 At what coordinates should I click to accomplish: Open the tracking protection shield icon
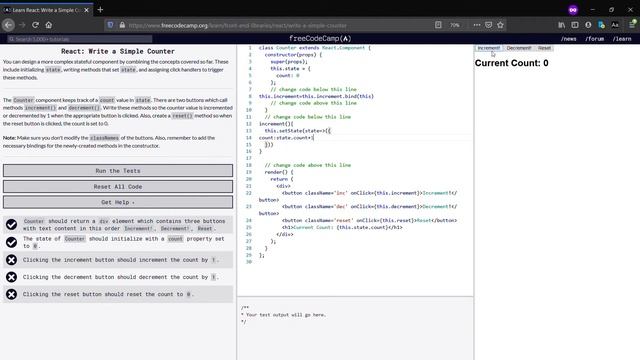click(x=110, y=25)
